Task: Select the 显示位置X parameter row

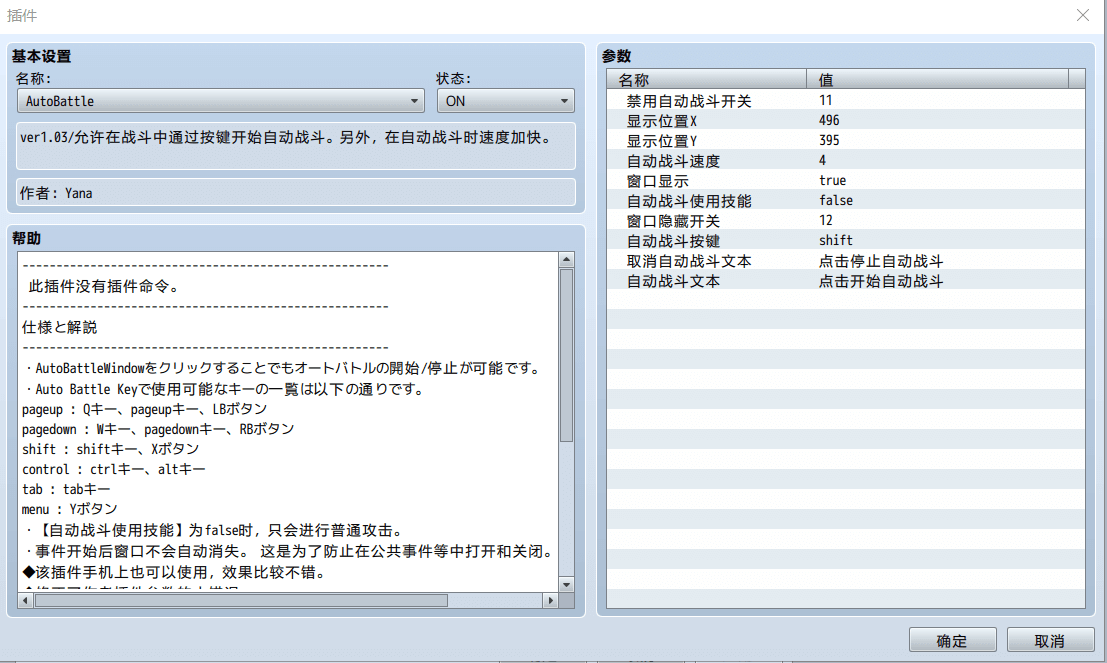Action: (846, 121)
